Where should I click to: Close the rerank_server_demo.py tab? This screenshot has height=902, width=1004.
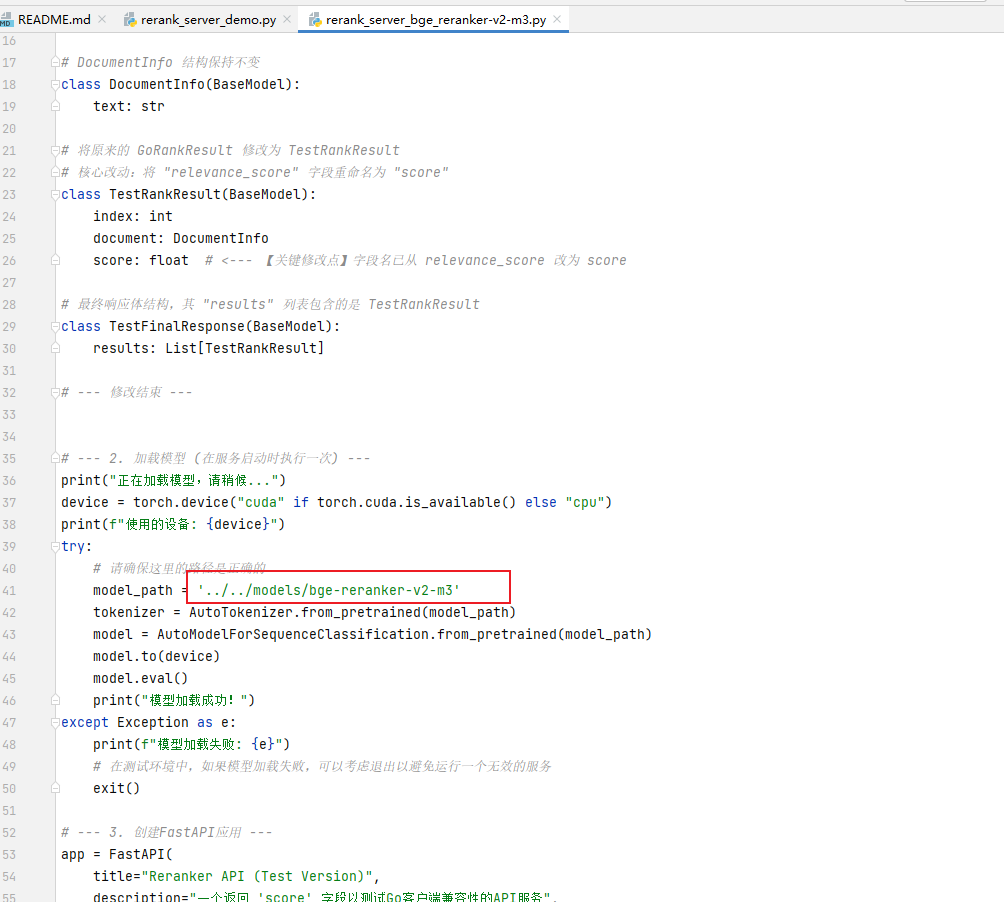pyautogui.click(x=287, y=20)
